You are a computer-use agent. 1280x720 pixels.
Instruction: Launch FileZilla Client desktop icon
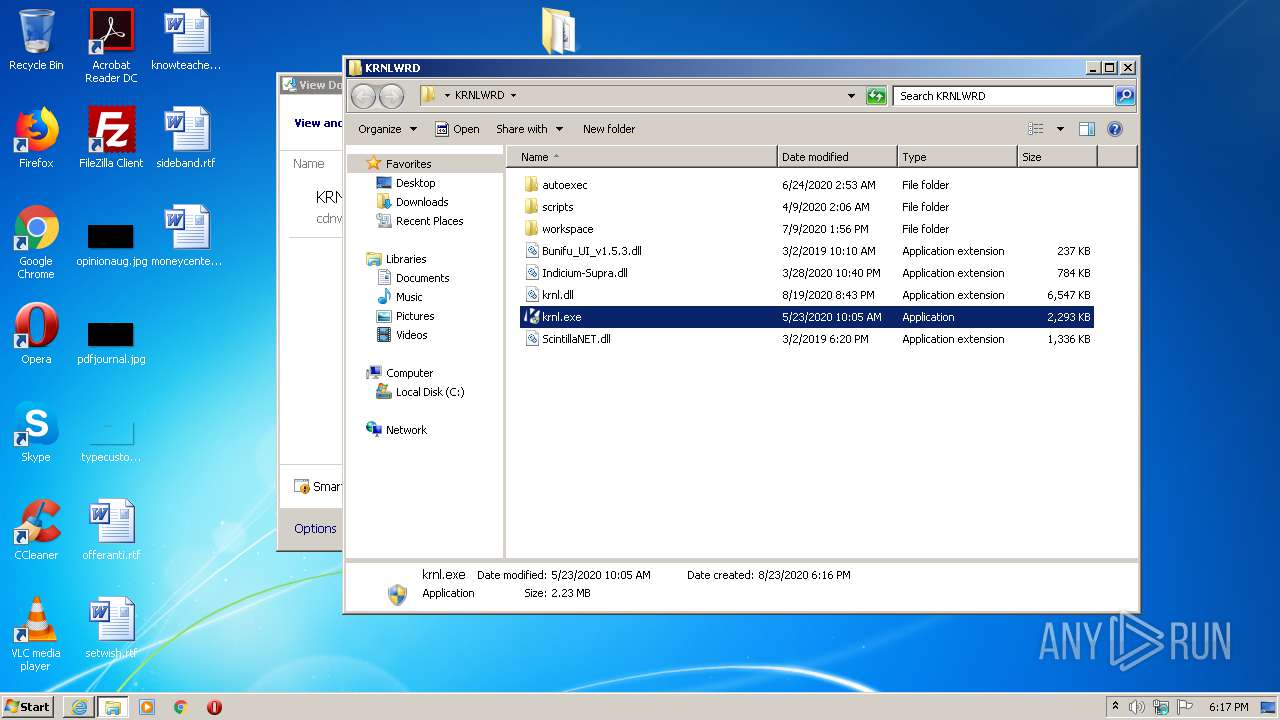(111, 138)
